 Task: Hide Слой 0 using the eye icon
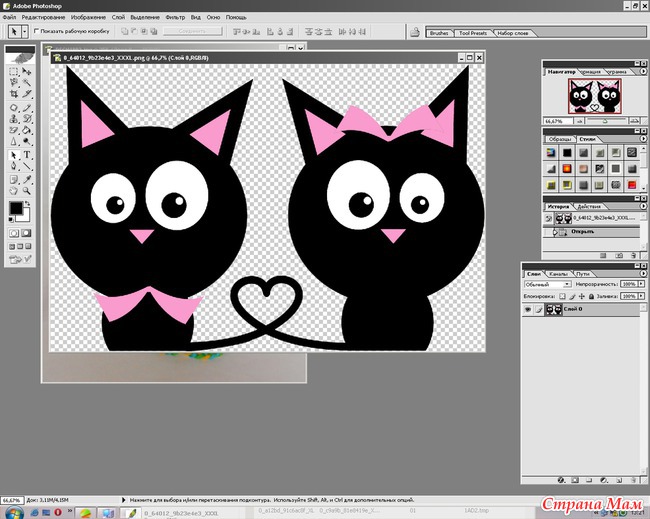click(529, 311)
